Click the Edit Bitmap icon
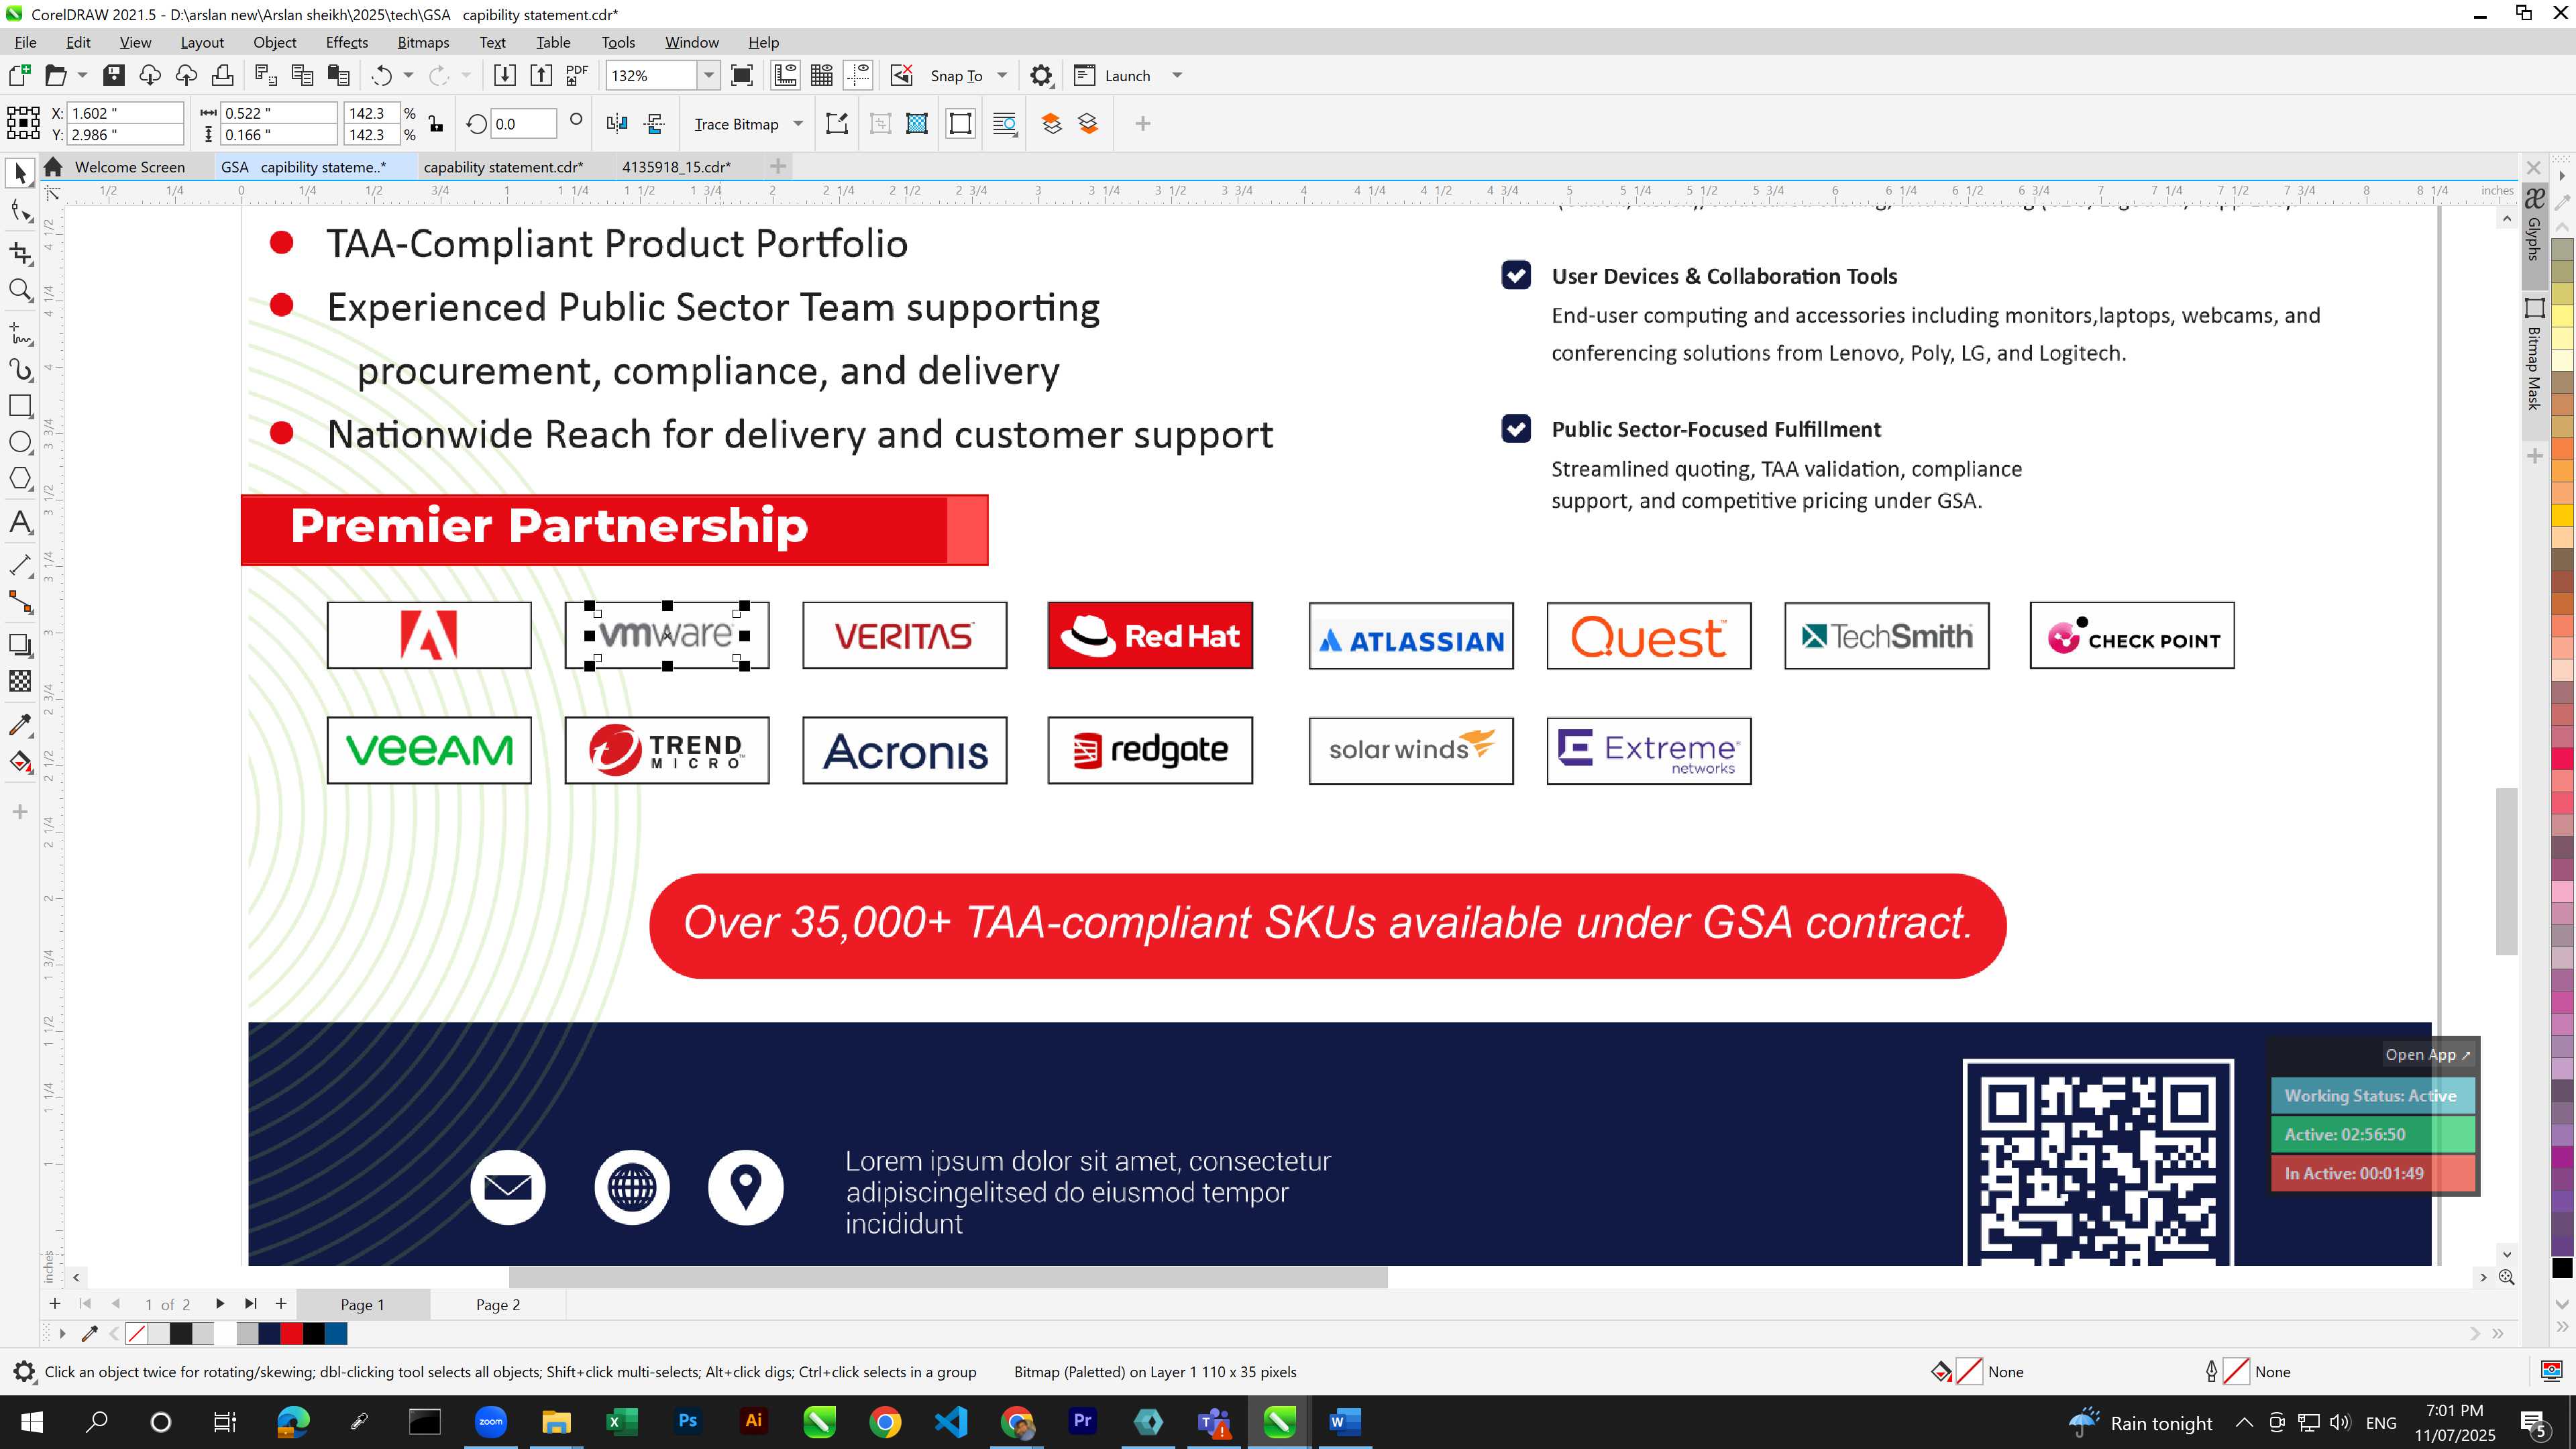Image resolution: width=2576 pixels, height=1449 pixels. tap(837, 124)
